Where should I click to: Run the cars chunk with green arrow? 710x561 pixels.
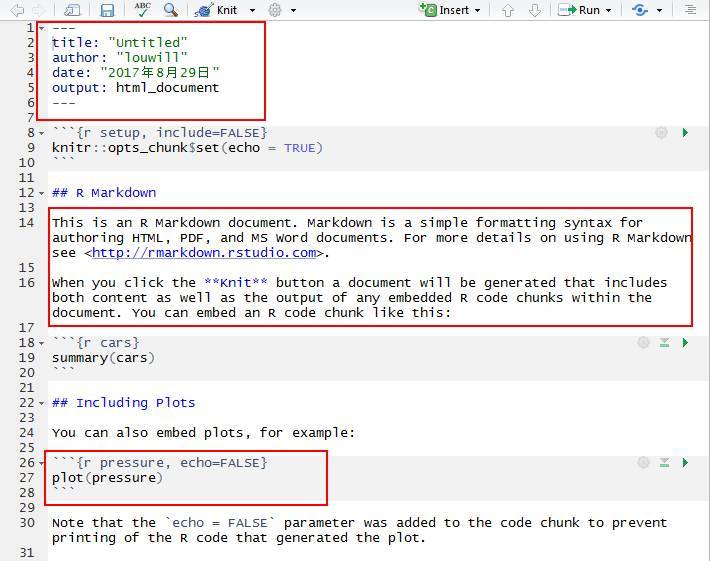point(685,343)
